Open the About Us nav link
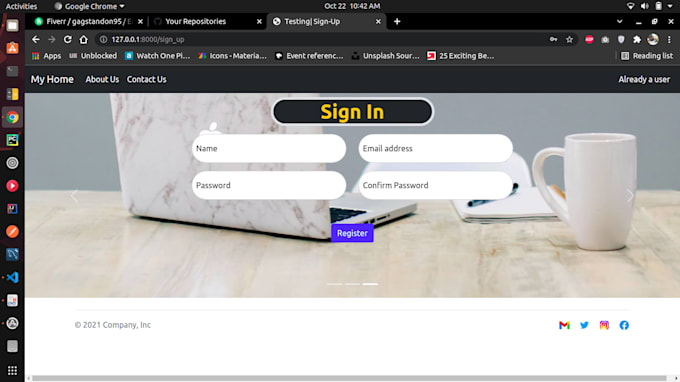 tap(102, 79)
